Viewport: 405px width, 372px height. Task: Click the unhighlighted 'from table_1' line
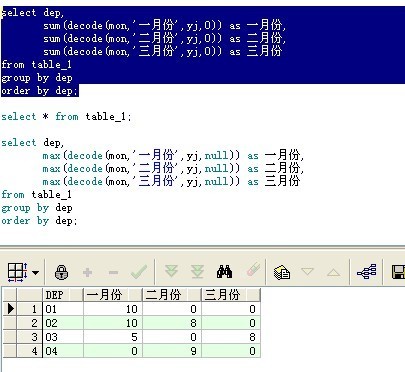pos(36,195)
